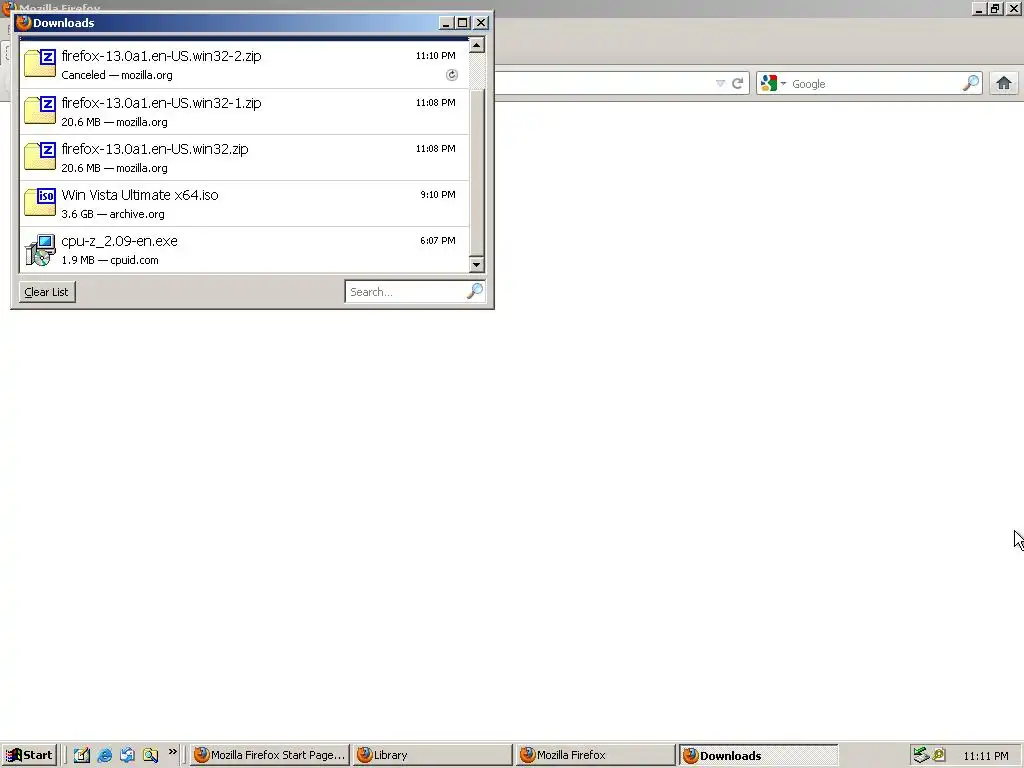Restore down the main Firefox window

[995, 8]
